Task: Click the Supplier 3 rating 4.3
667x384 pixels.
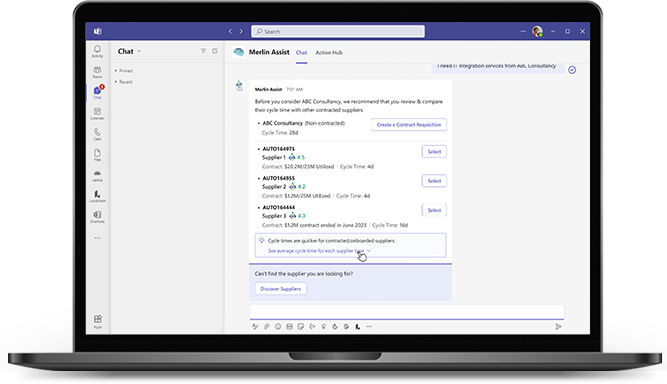Action: pos(298,216)
